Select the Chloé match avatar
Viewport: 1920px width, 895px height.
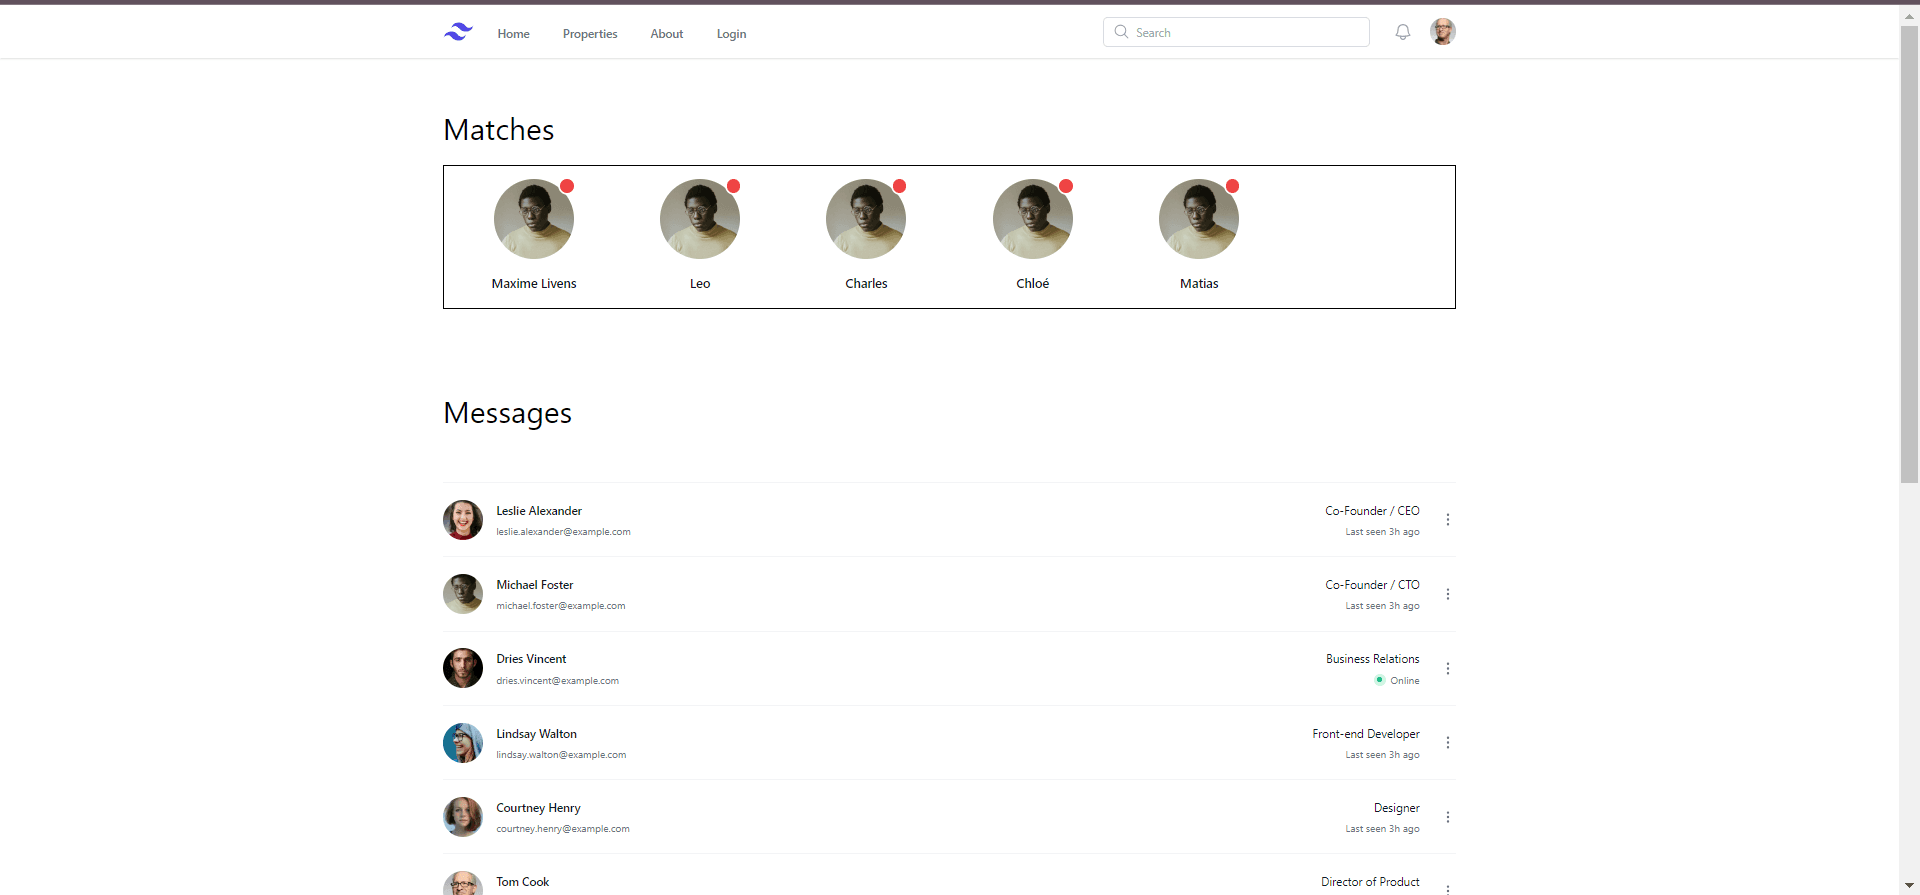[x=1032, y=219]
